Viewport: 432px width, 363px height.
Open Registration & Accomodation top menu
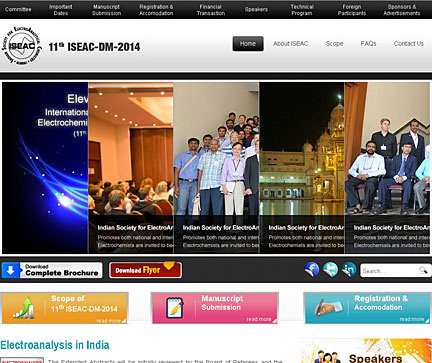pos(156,10)
